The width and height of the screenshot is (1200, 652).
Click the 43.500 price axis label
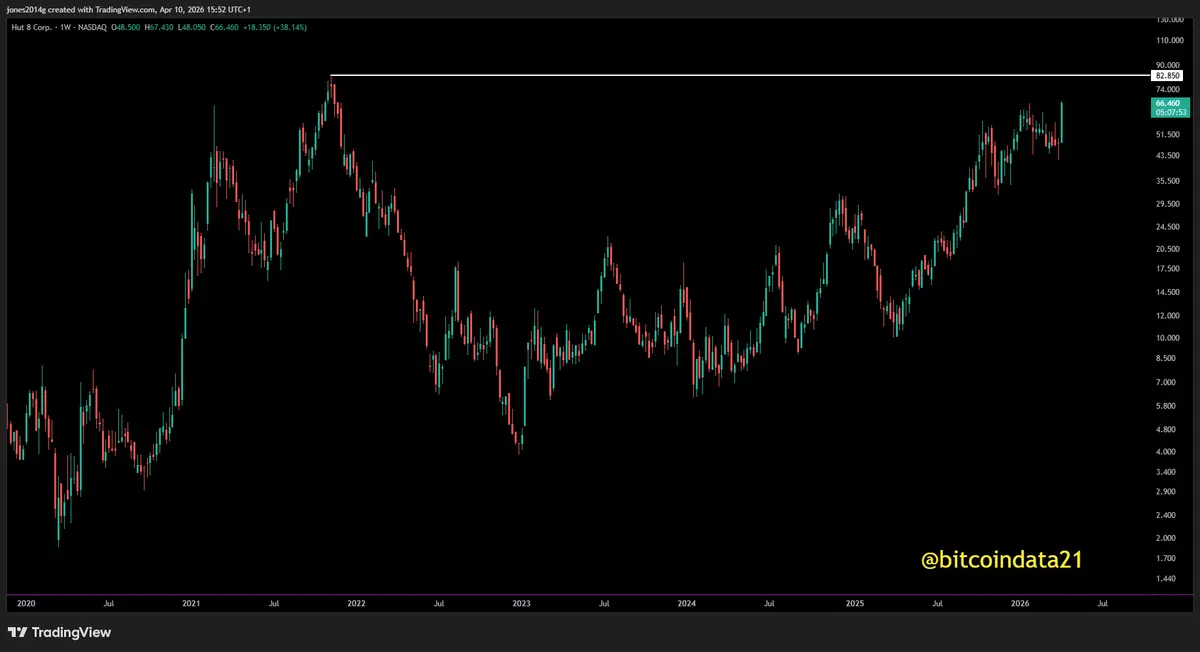click(x=1170, y=156)
